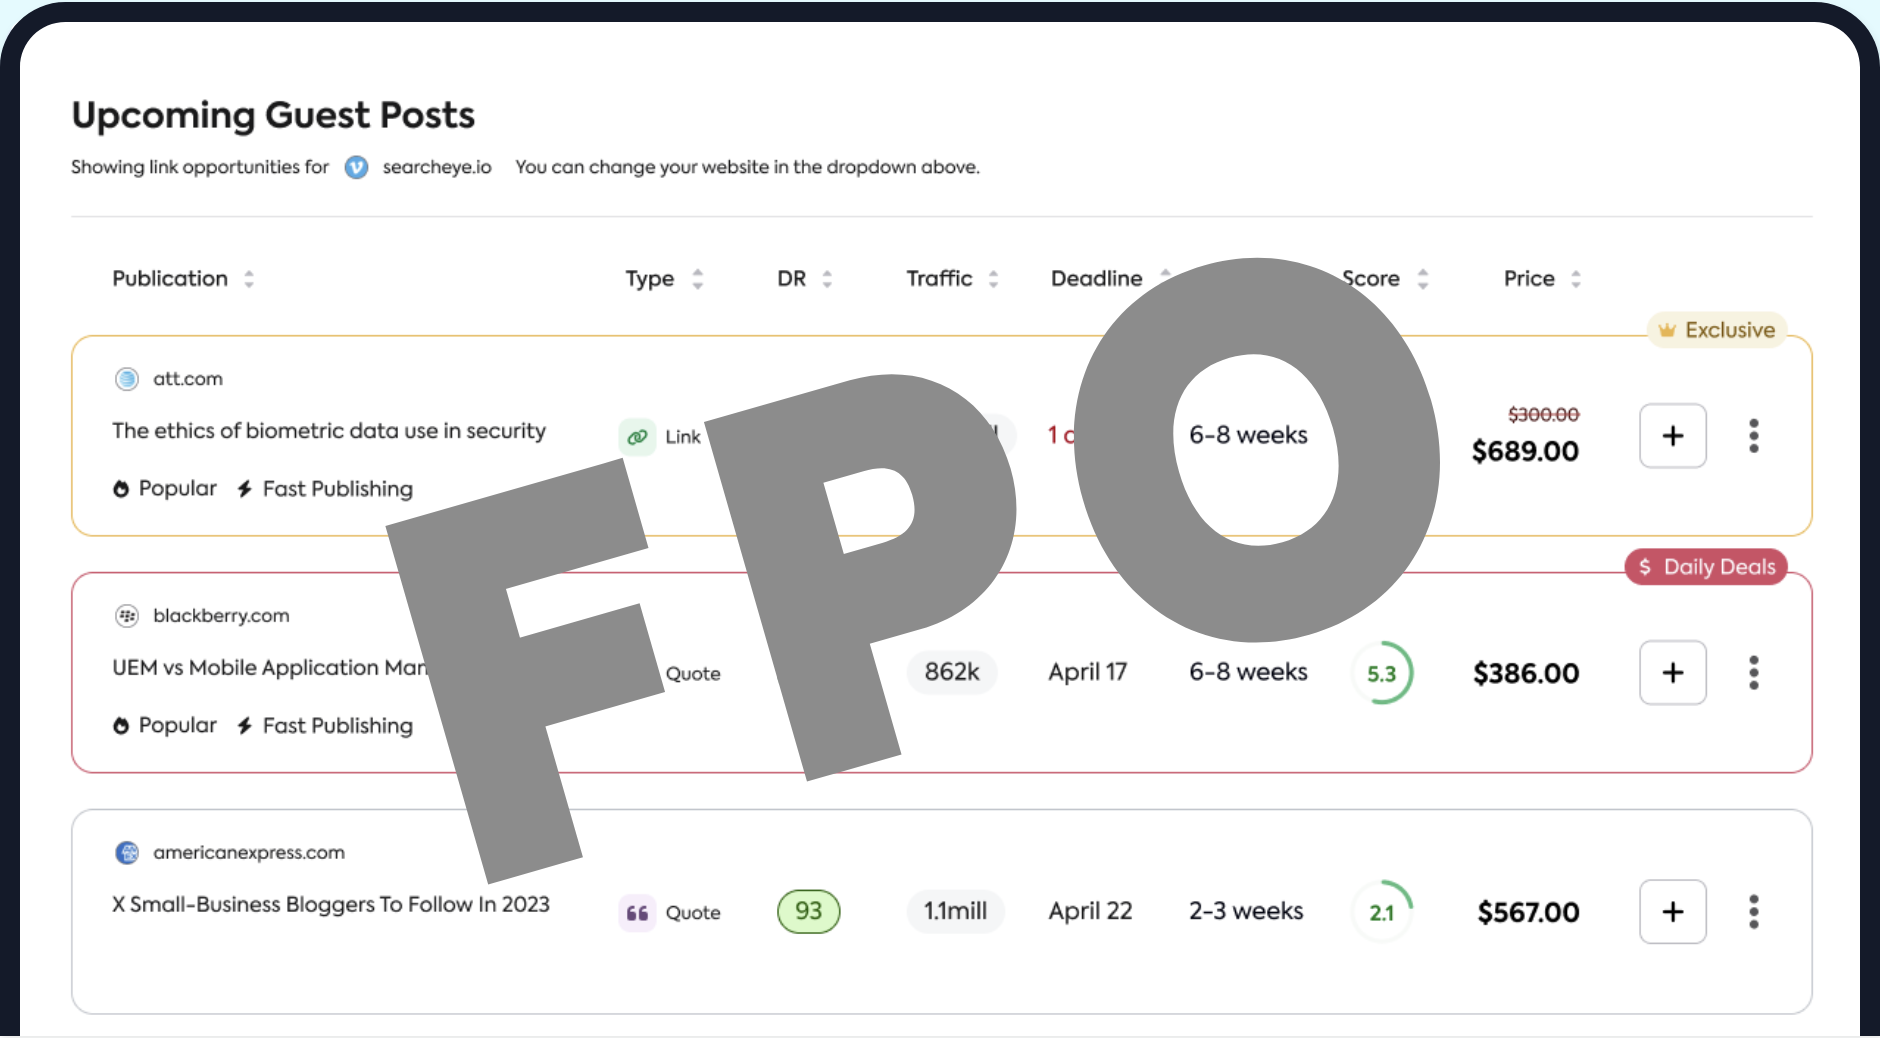Click the att.com favicon
1880x1038 pixels.
point(127,379)
